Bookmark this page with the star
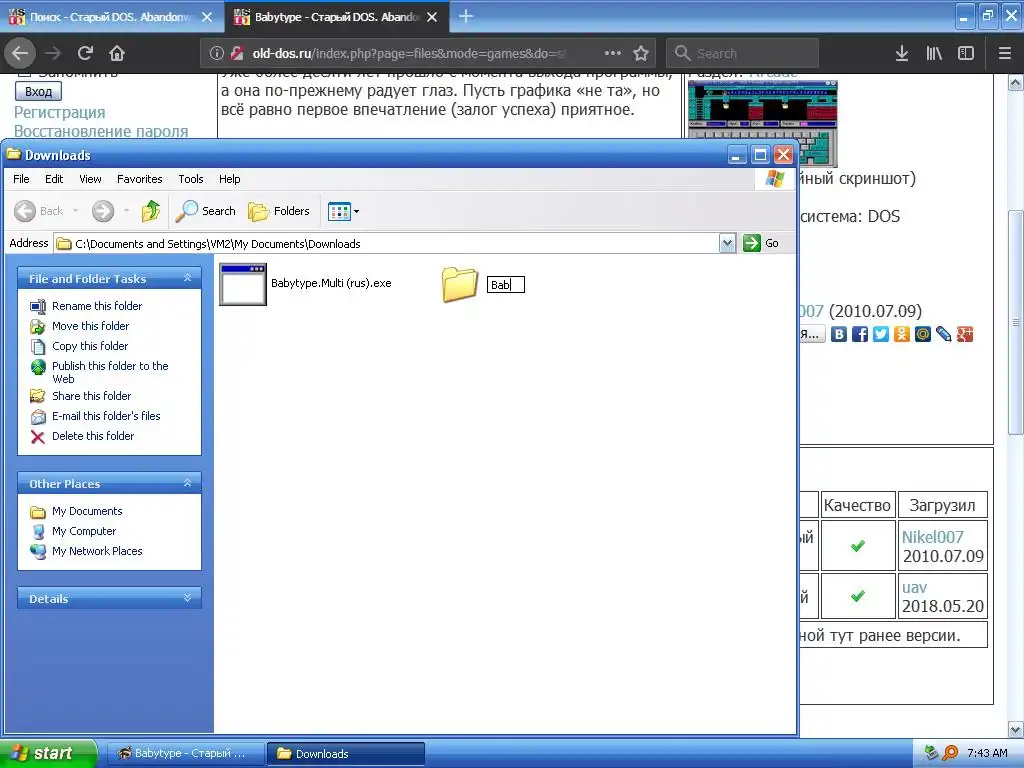The width and height of the screenshot is (1024, 768). 641,53
